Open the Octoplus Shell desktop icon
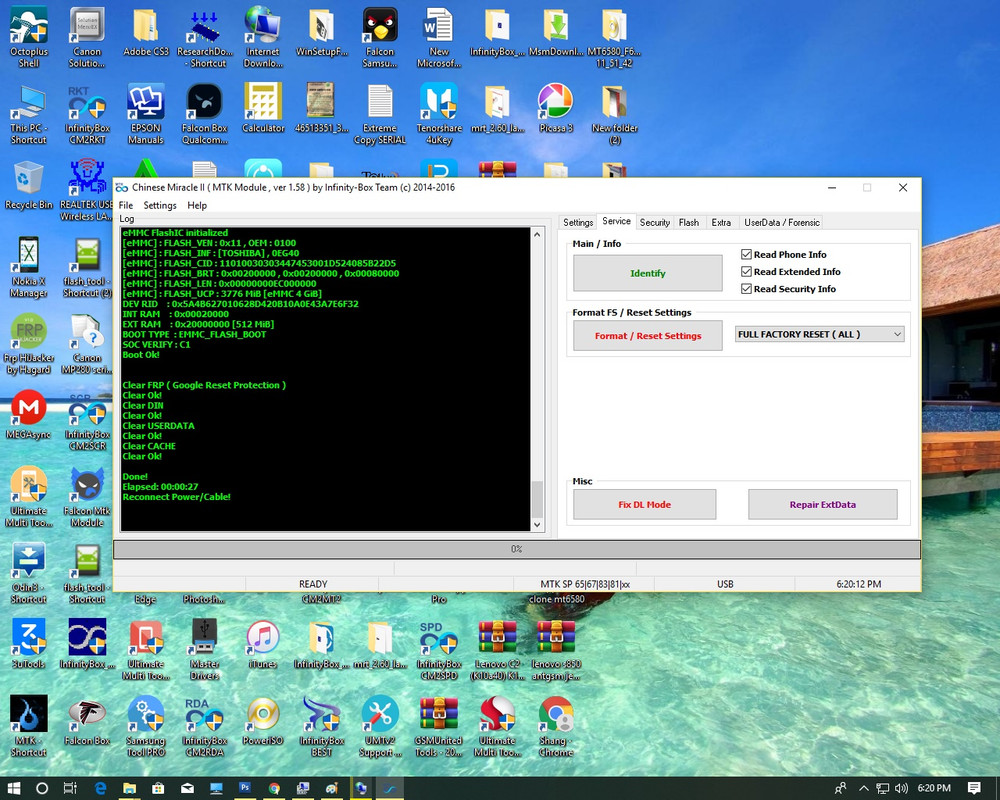Viewport: 1000px width, 800px height. 29,37
